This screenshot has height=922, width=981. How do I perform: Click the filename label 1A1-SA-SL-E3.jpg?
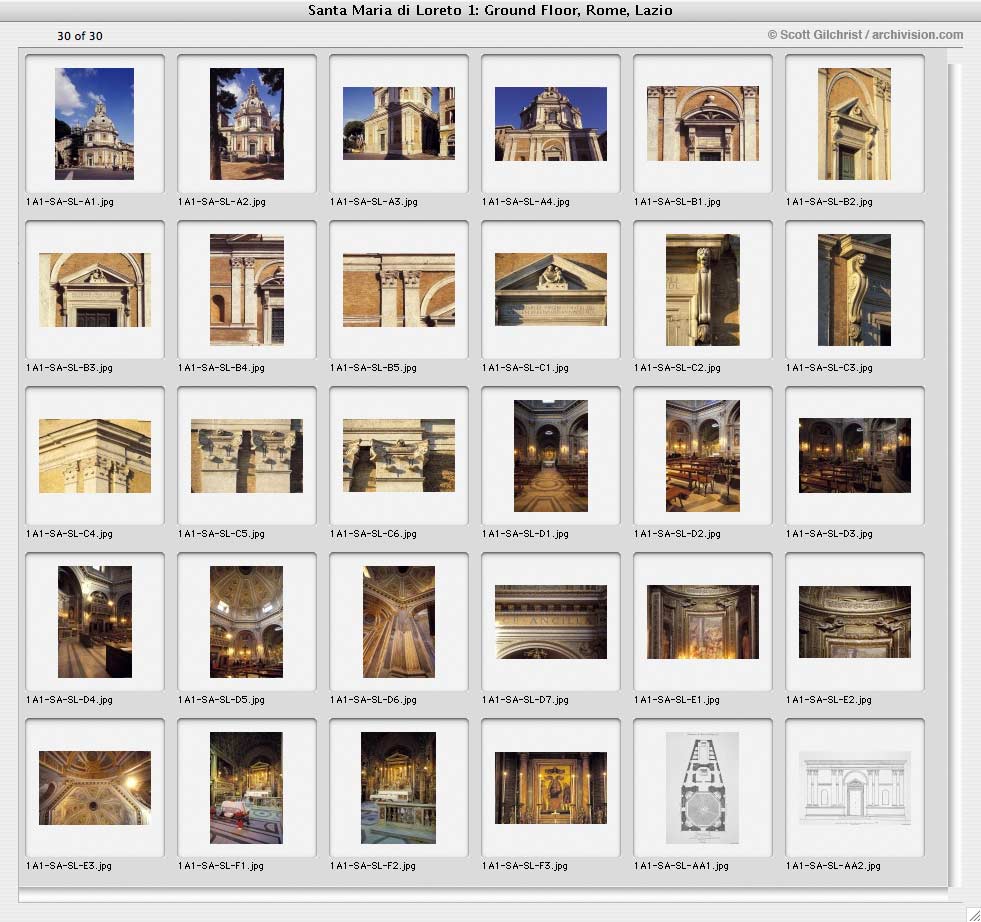[x=69, y=866]
